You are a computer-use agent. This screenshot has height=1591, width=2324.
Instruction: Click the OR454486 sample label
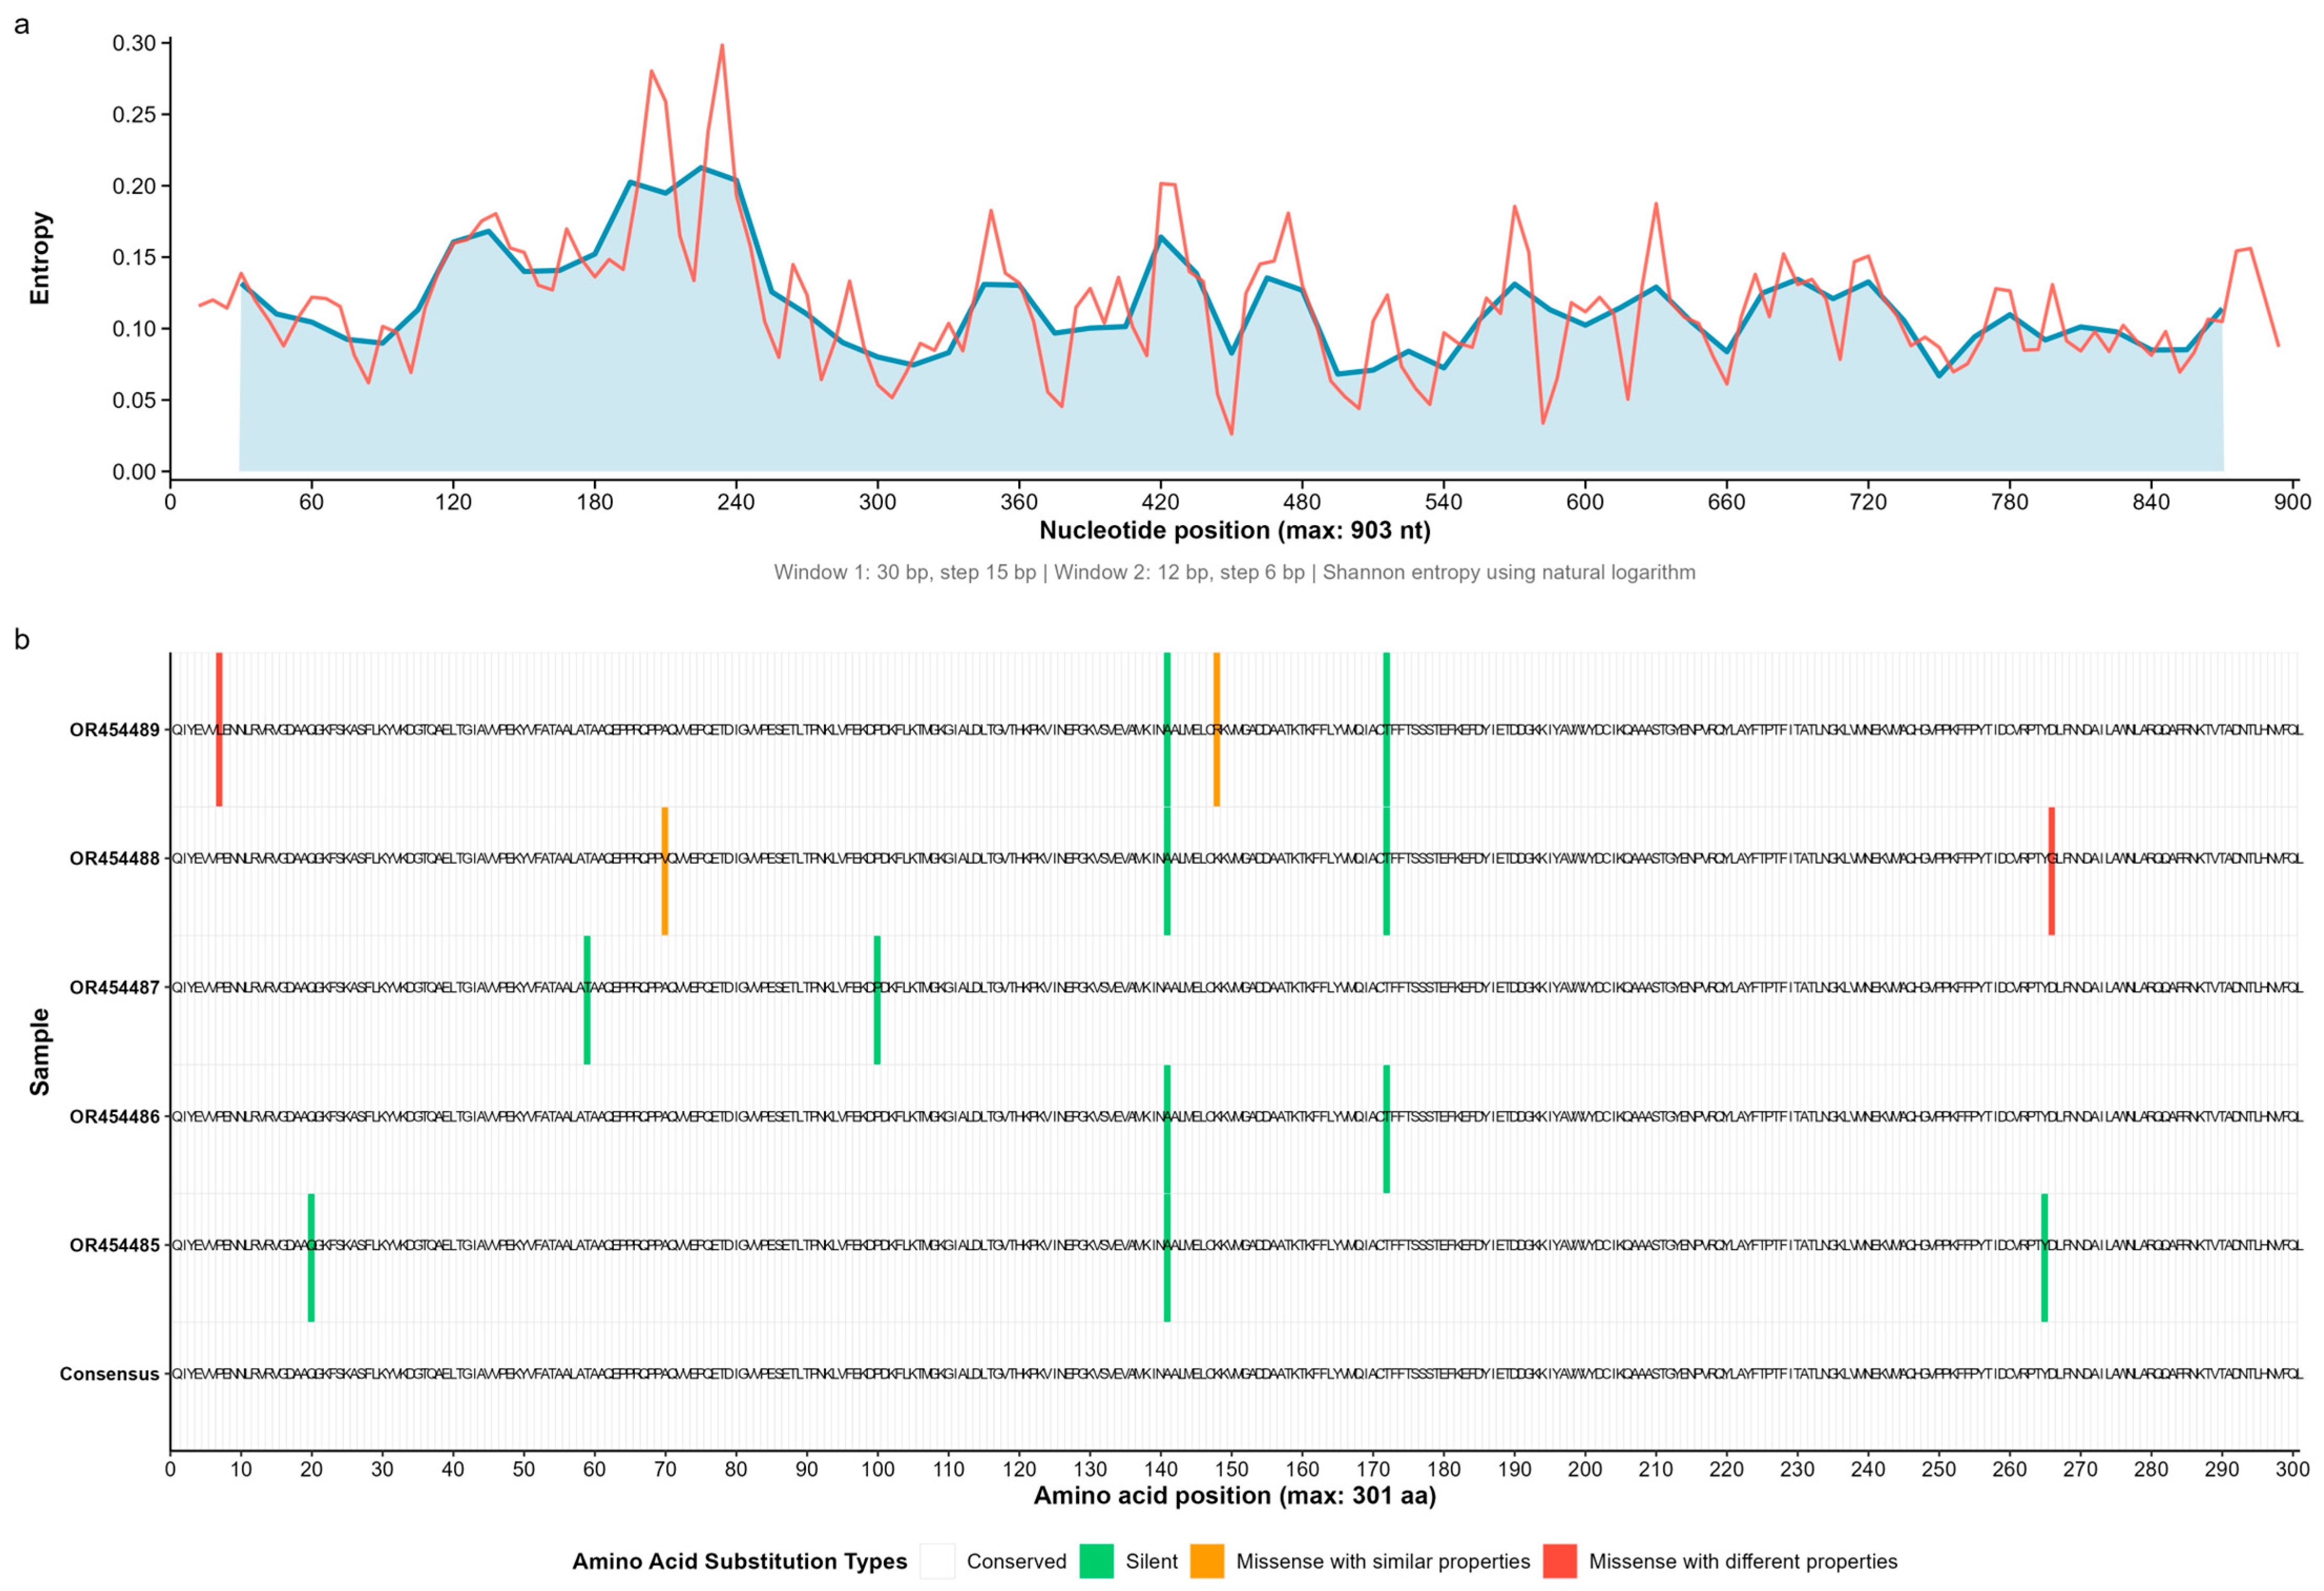tap(114, 1117)
